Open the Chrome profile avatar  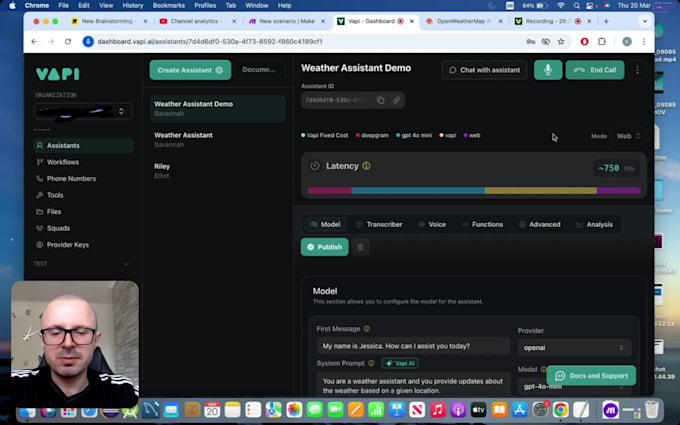[x=627, y=42]
